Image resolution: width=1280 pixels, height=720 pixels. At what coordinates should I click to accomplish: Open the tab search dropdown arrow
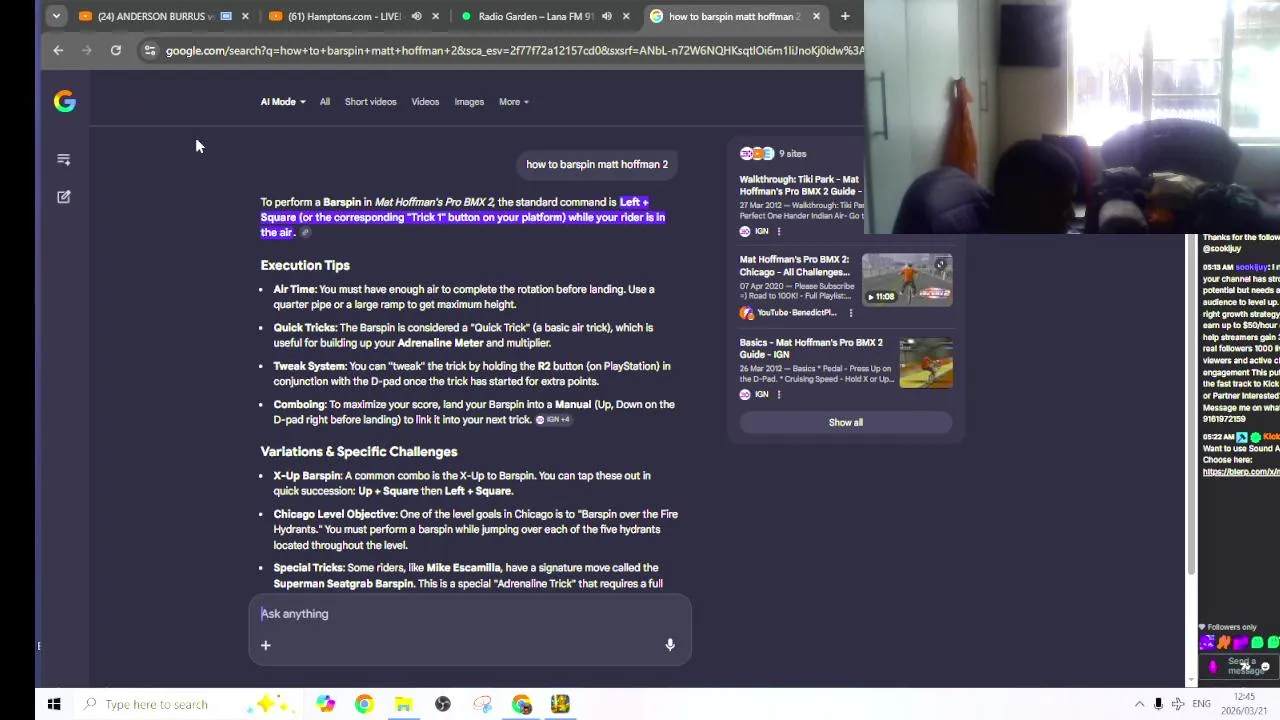pyautogui.click(x=56, y=16)
